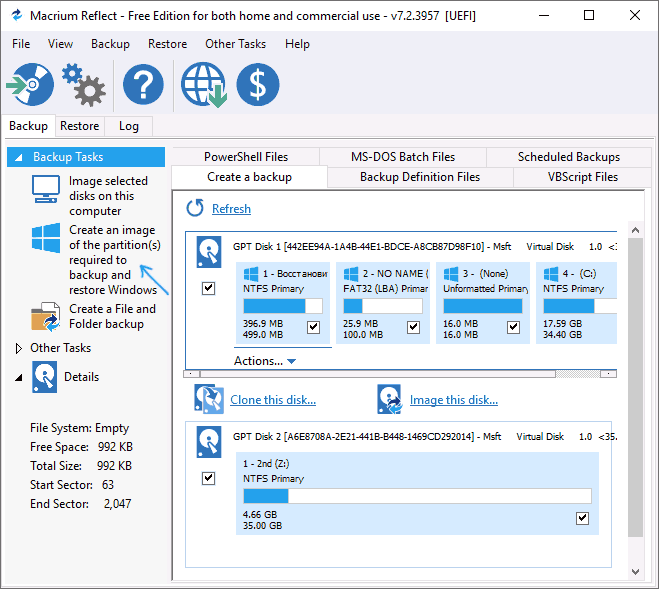This screenshot has width=659, height=589.
Task: Click Disk 1 horizontal scrollbar right arrow
Action: click(608, 374)
